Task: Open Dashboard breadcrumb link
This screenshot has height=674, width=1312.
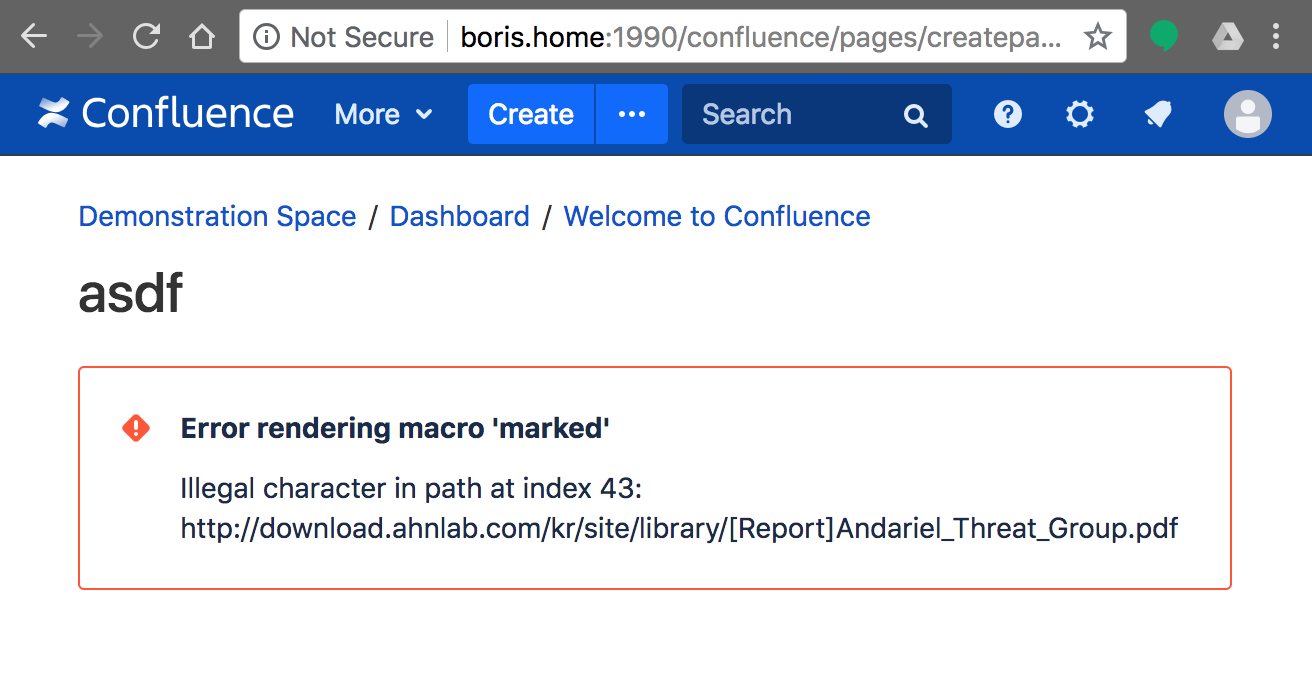Action: tap(460, 216)
